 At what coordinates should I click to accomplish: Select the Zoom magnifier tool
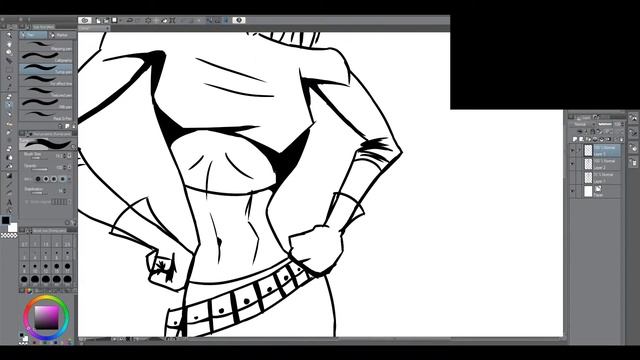(9, 34)
